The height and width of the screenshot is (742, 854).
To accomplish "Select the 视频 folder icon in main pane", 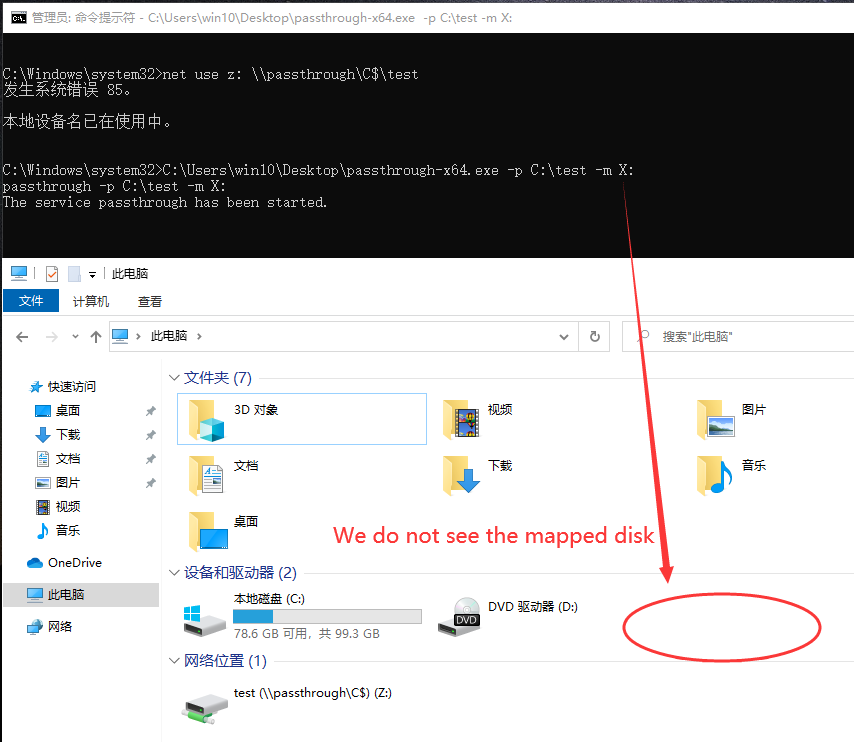I will point(461,419).
